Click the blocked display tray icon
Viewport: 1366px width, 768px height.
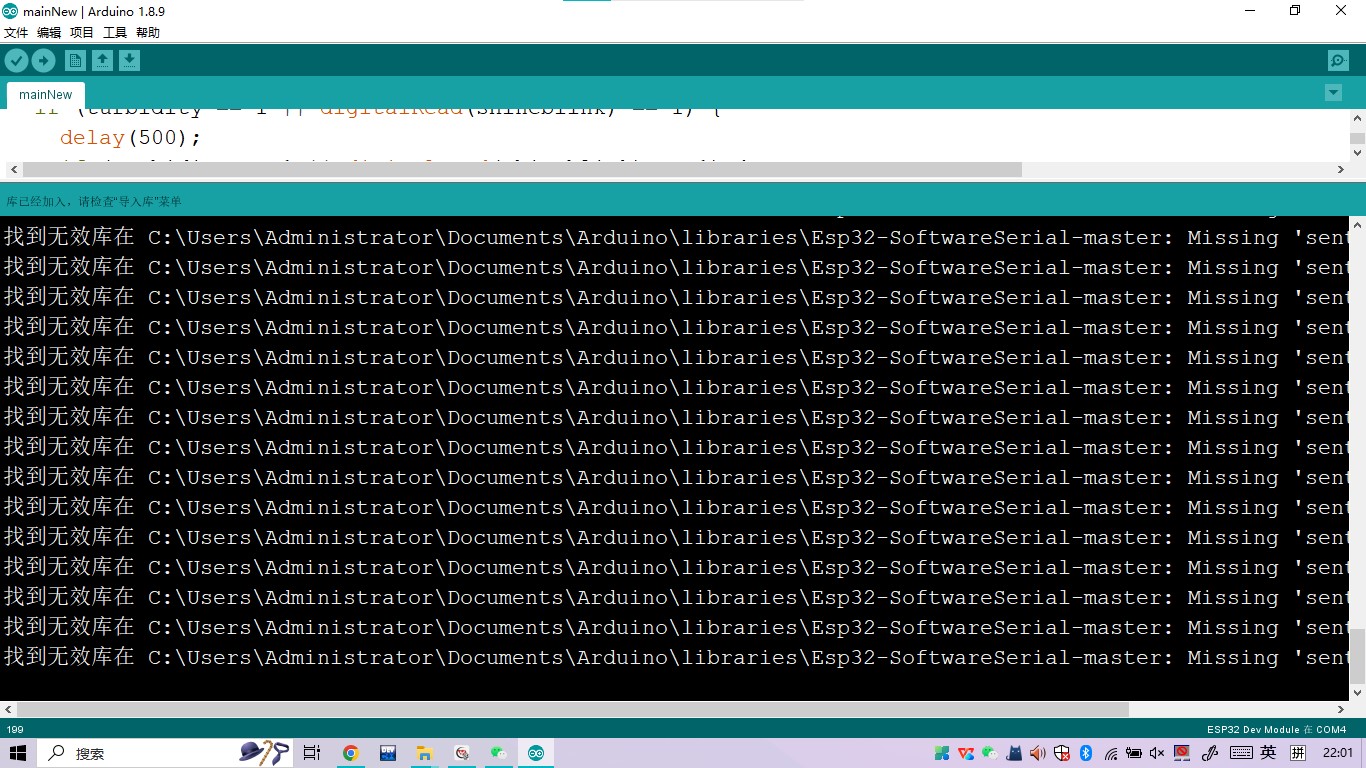click(x=1181, y=753)
